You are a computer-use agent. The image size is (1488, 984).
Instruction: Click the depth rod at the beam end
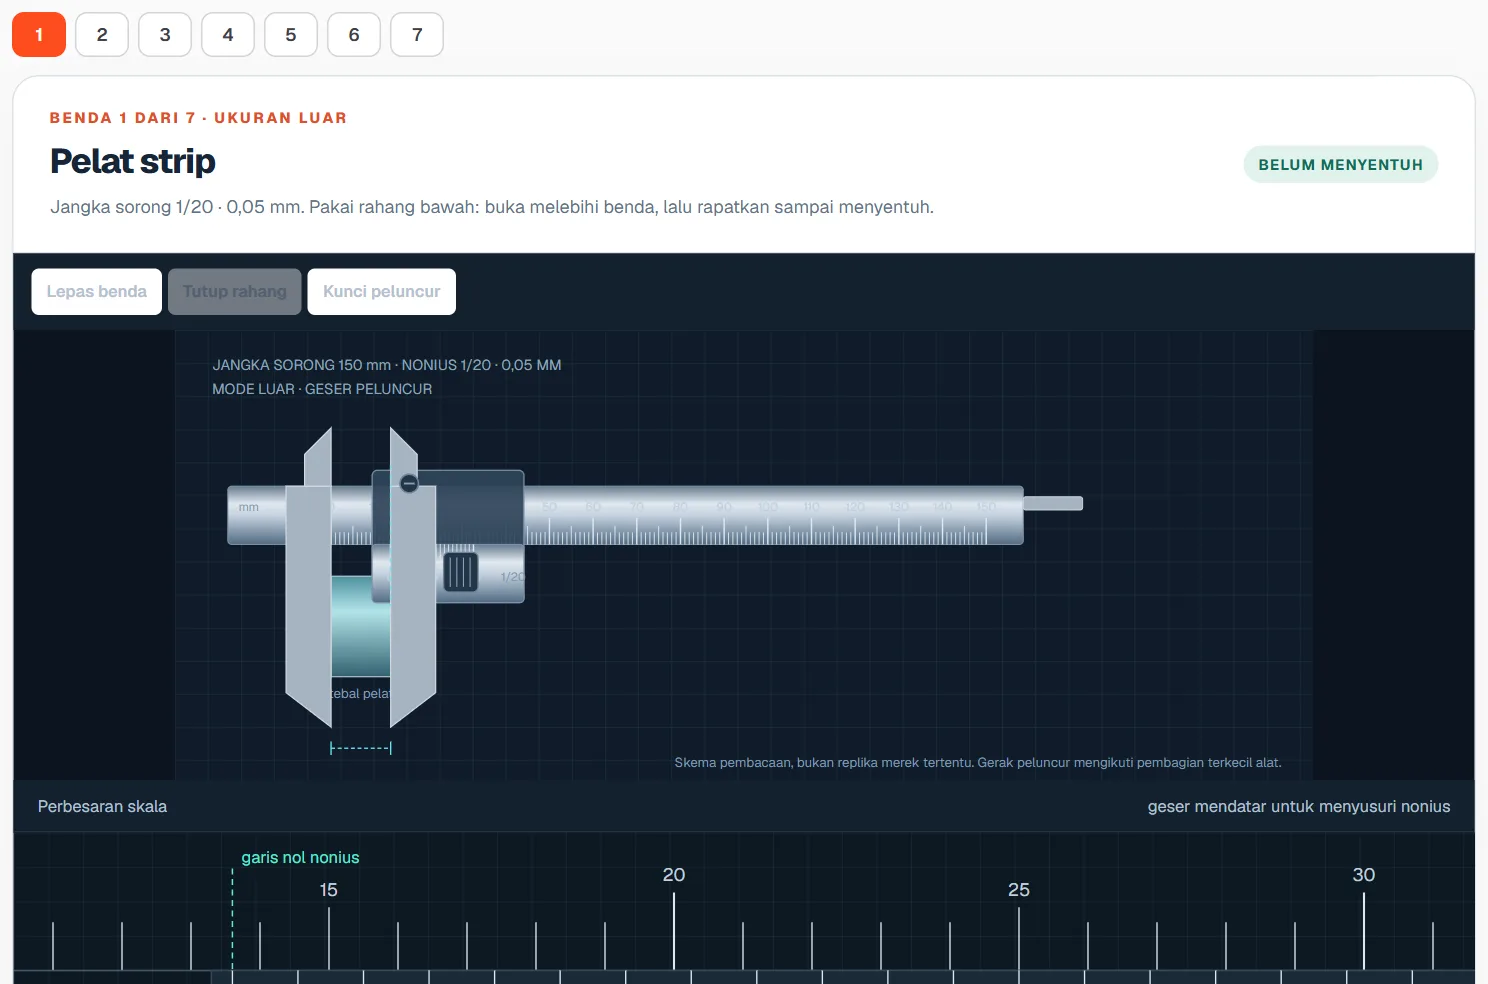(1053, 503)
